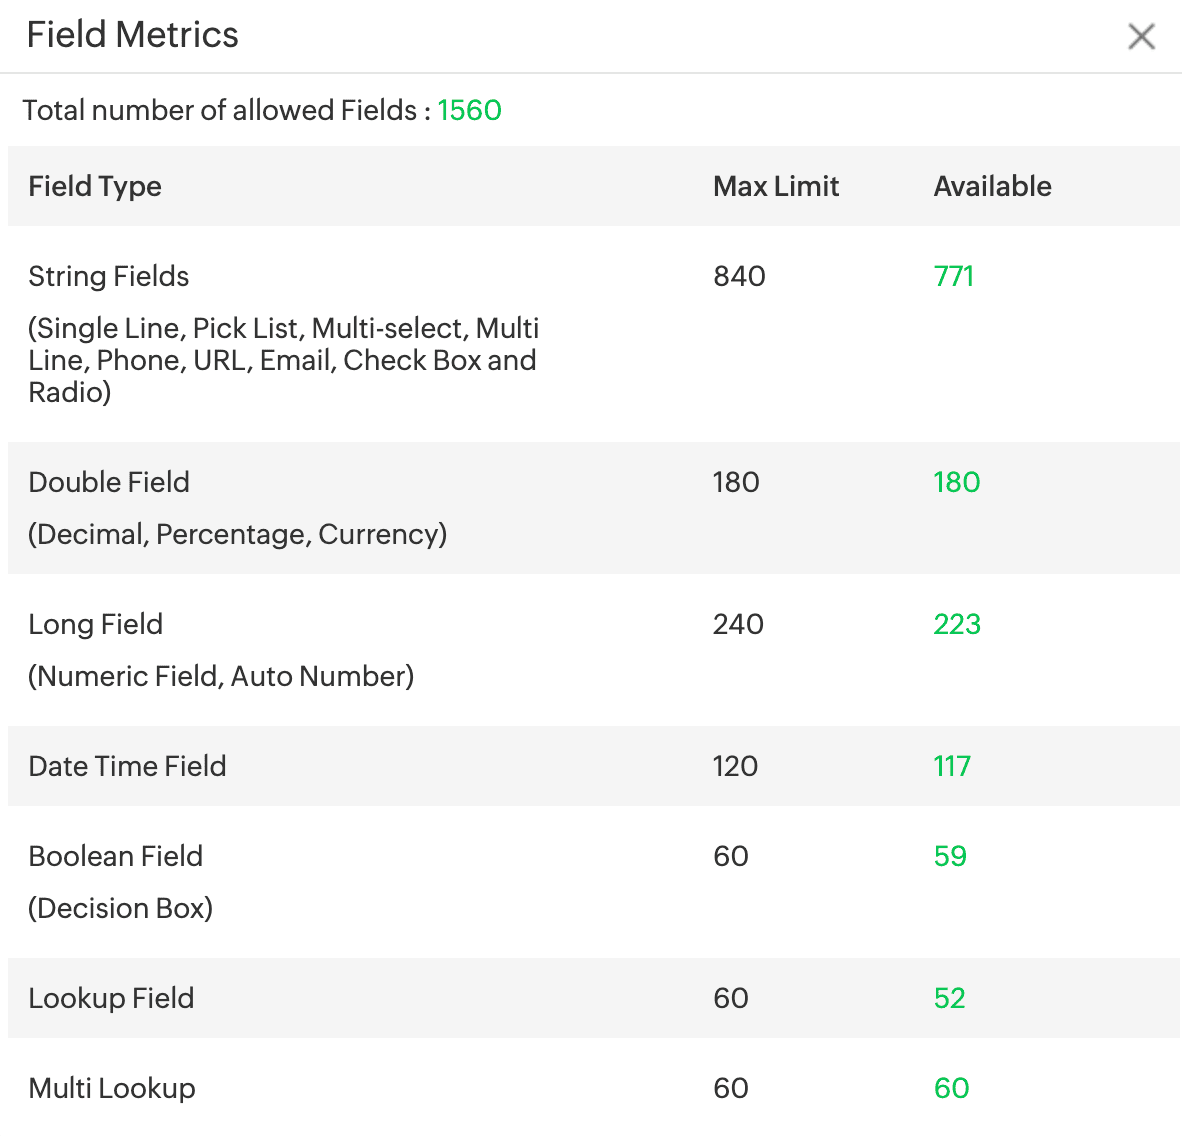Click the String Fields max limit 840
This screenshot has width=1182, height=1136.
pyautogui.click(x=739, y=276)
